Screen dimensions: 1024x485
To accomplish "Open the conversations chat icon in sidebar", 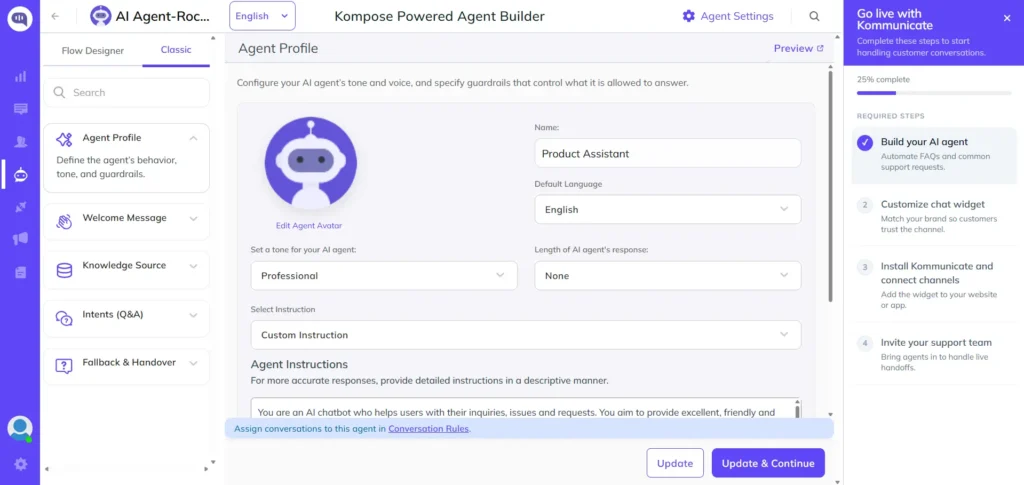I will (20, 109).
